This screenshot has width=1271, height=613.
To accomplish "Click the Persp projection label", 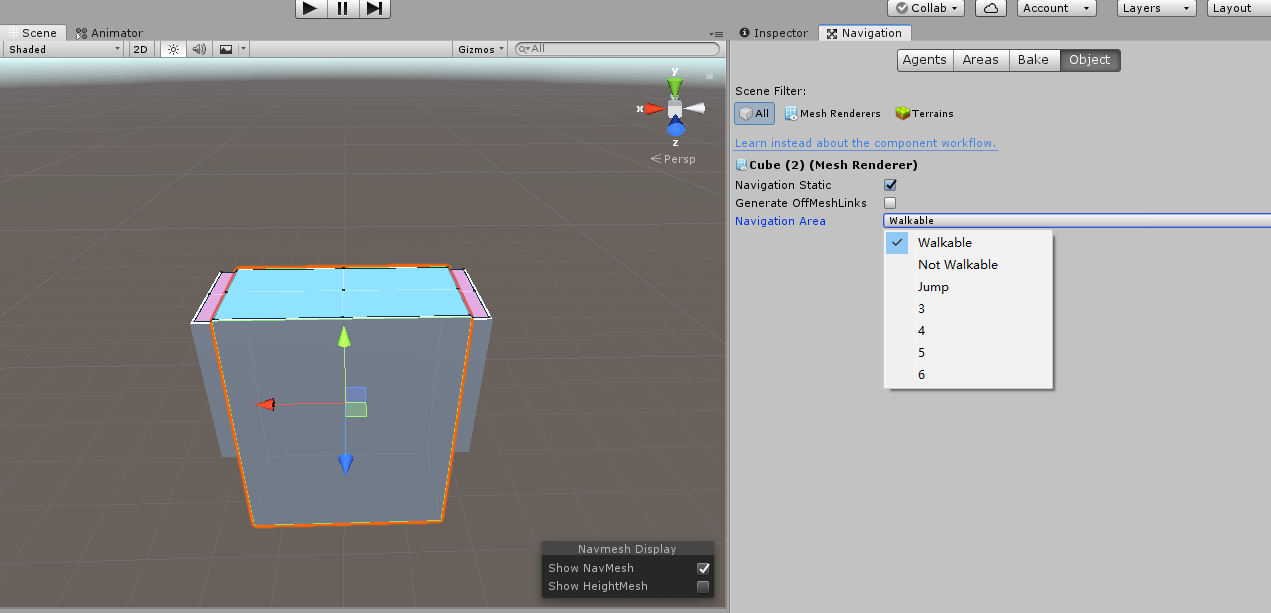I will [672, 159].
